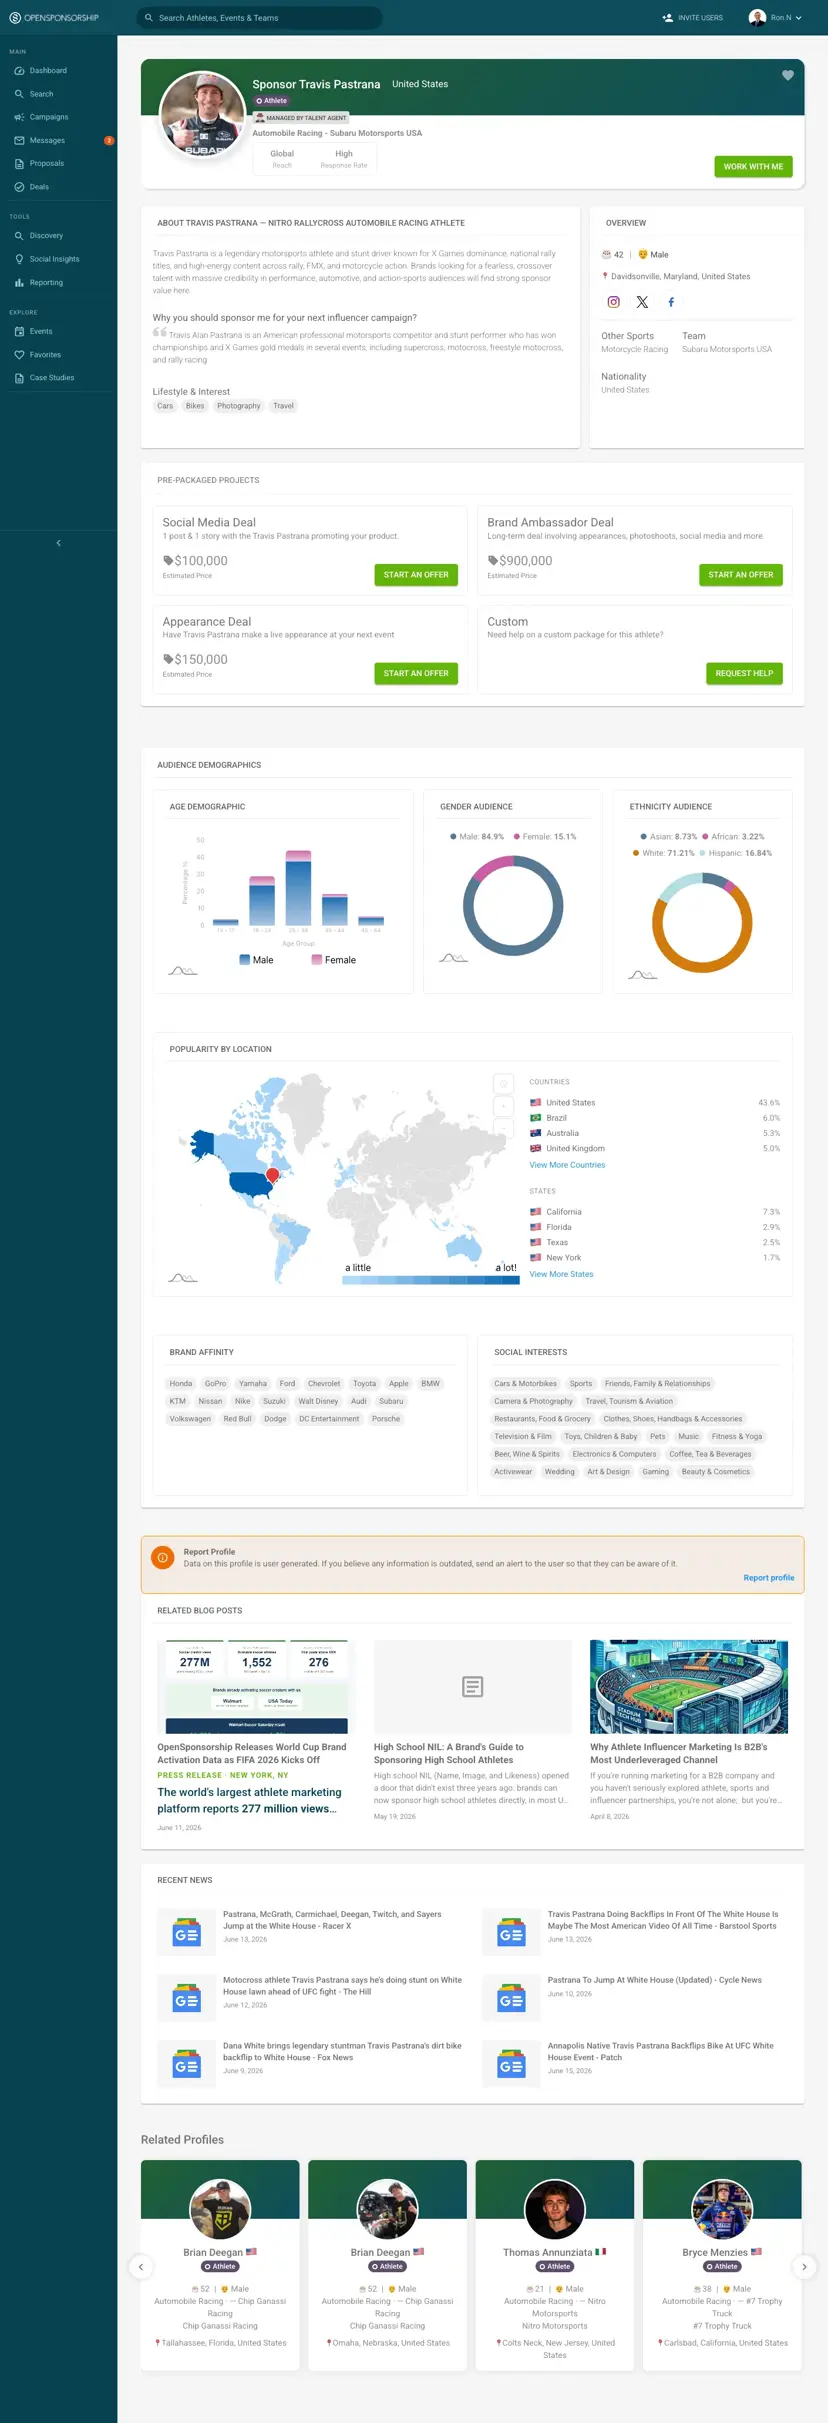
Task: Open the Ron N user dropdown
Action: pyautogui.click(x=775, y=18)
